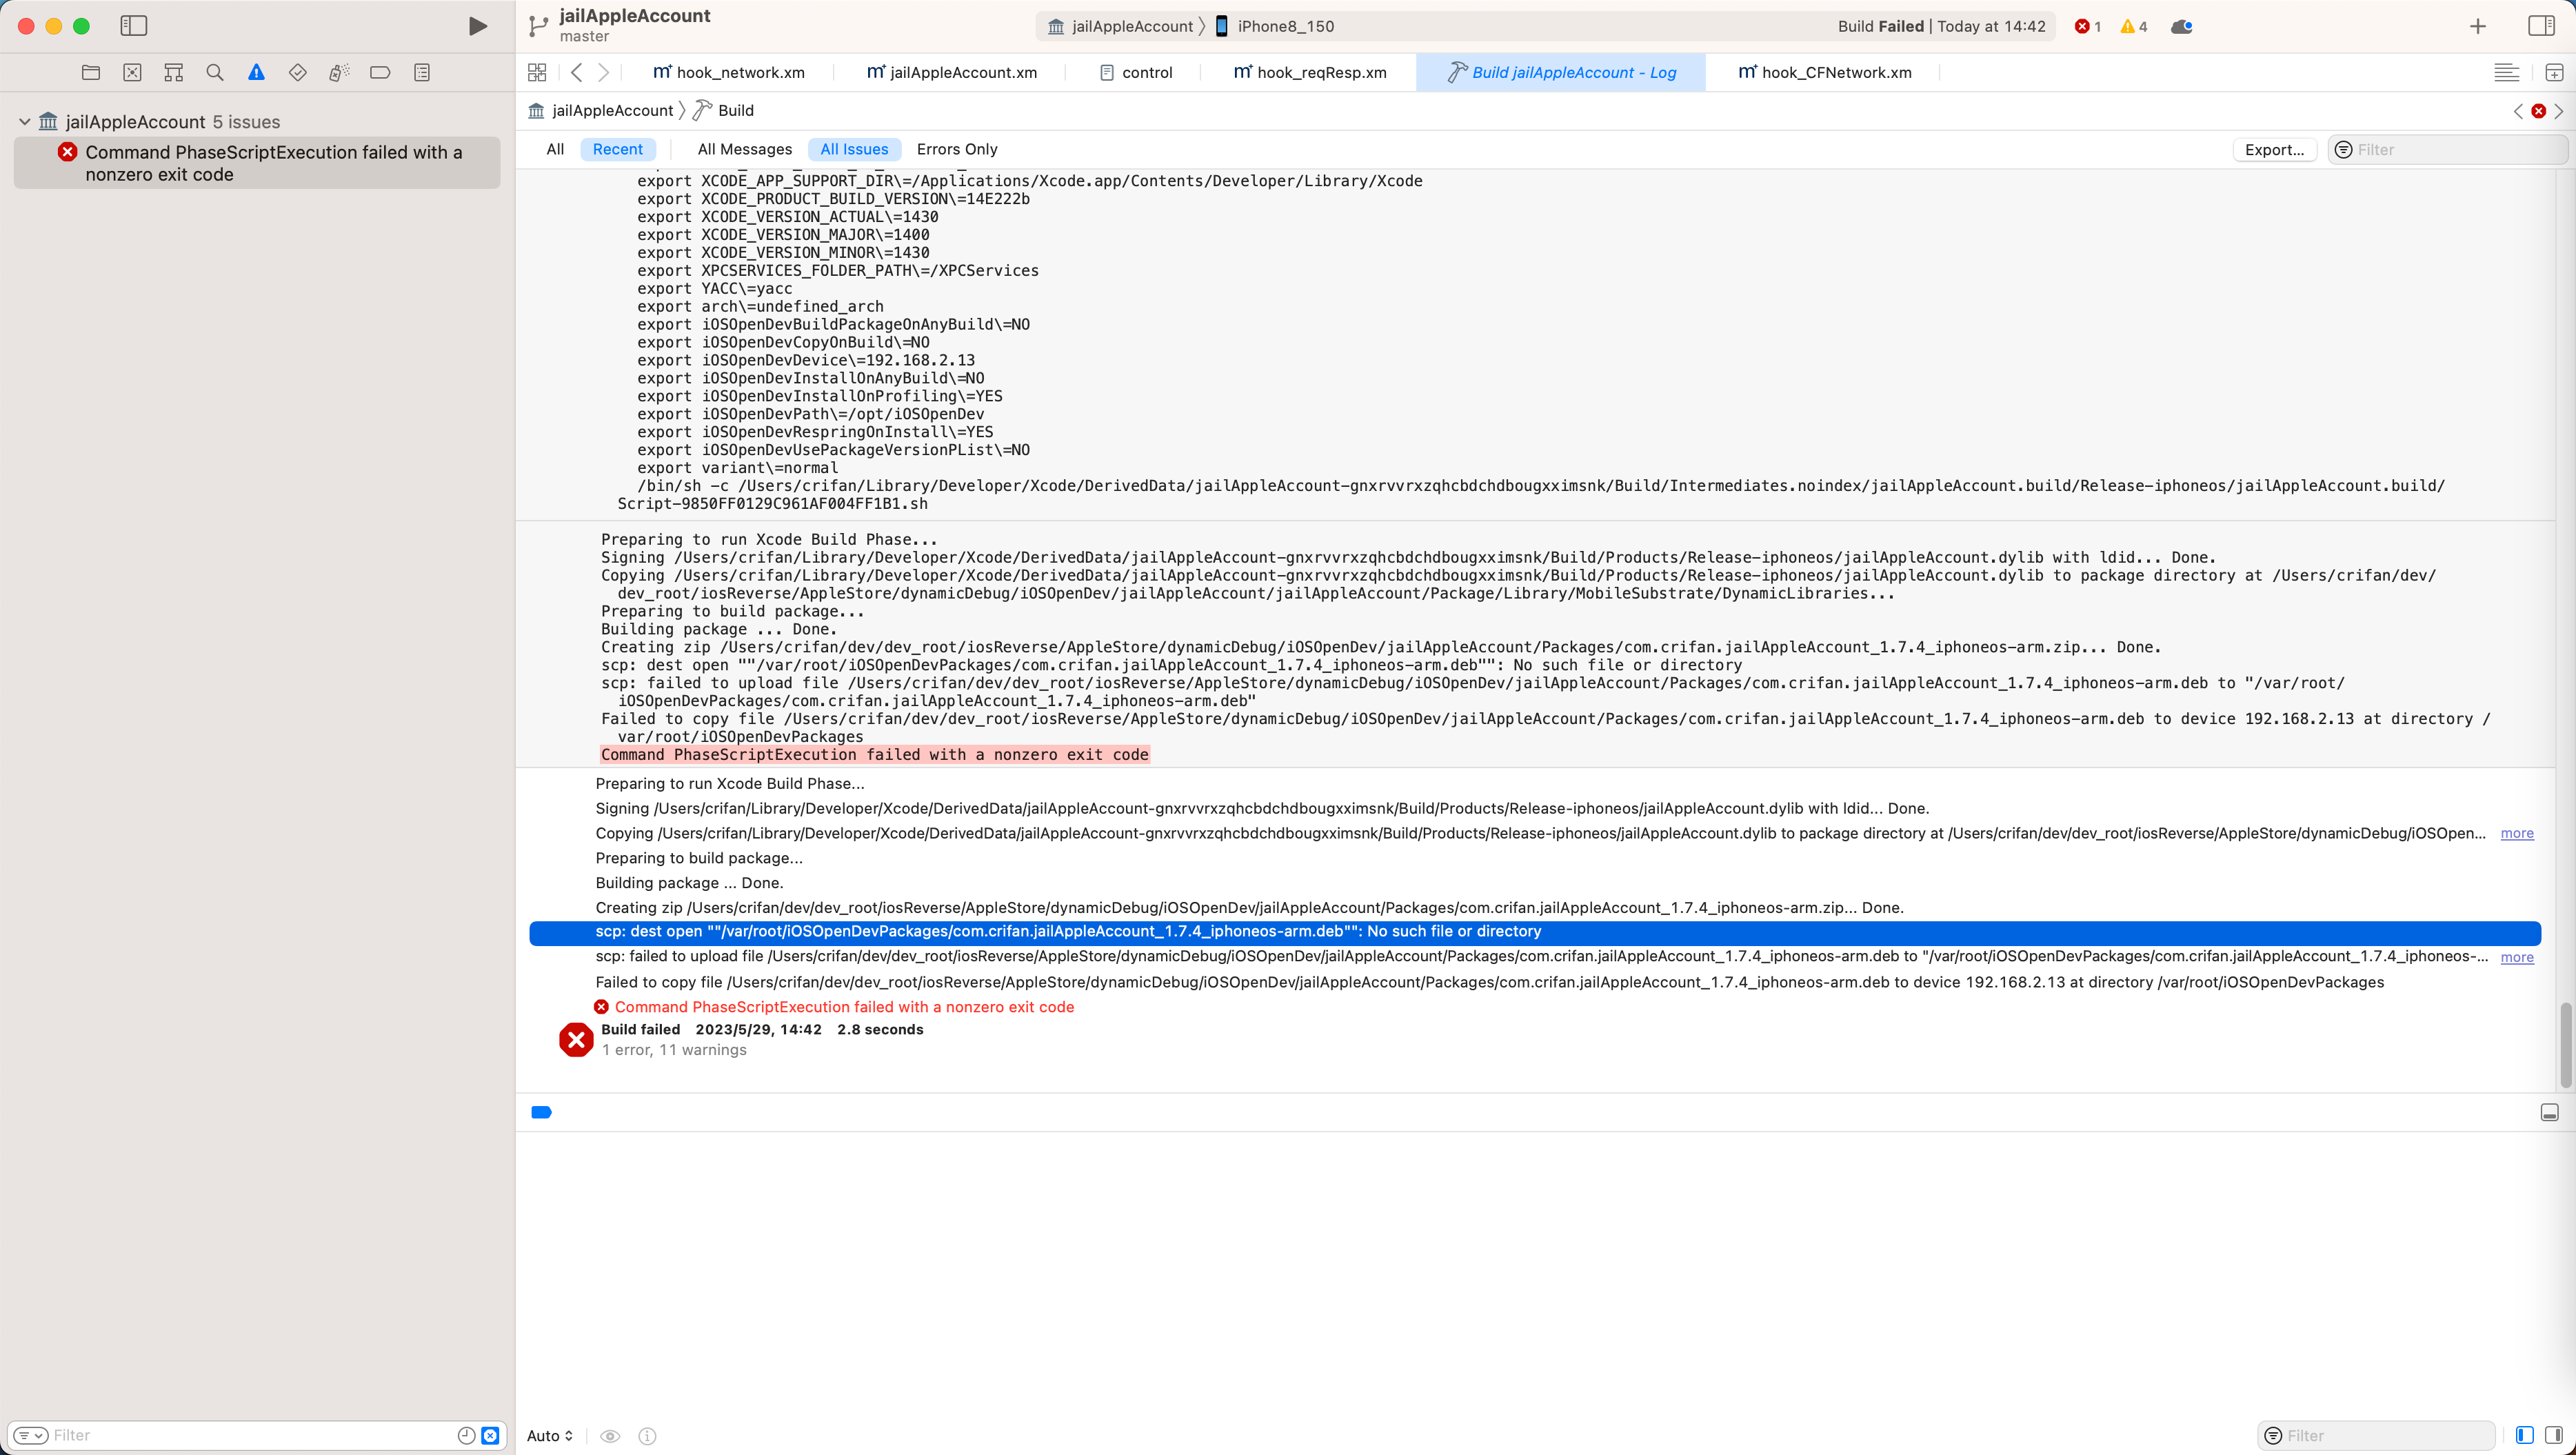Screen dimensions: 2576x1455
Task: Open the Debug navigator icon
Action: click(x=339, y=72)
